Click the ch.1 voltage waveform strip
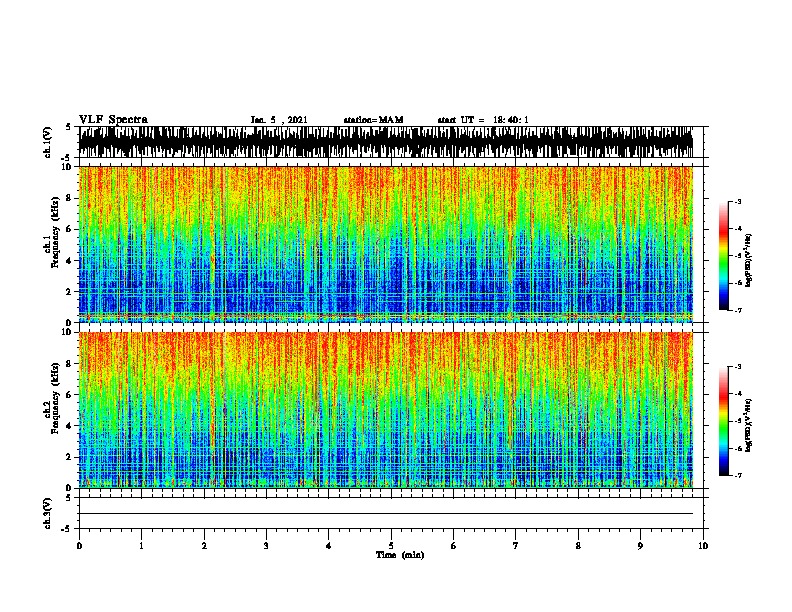This screenshot has width=792, height=612. [386, 142]
